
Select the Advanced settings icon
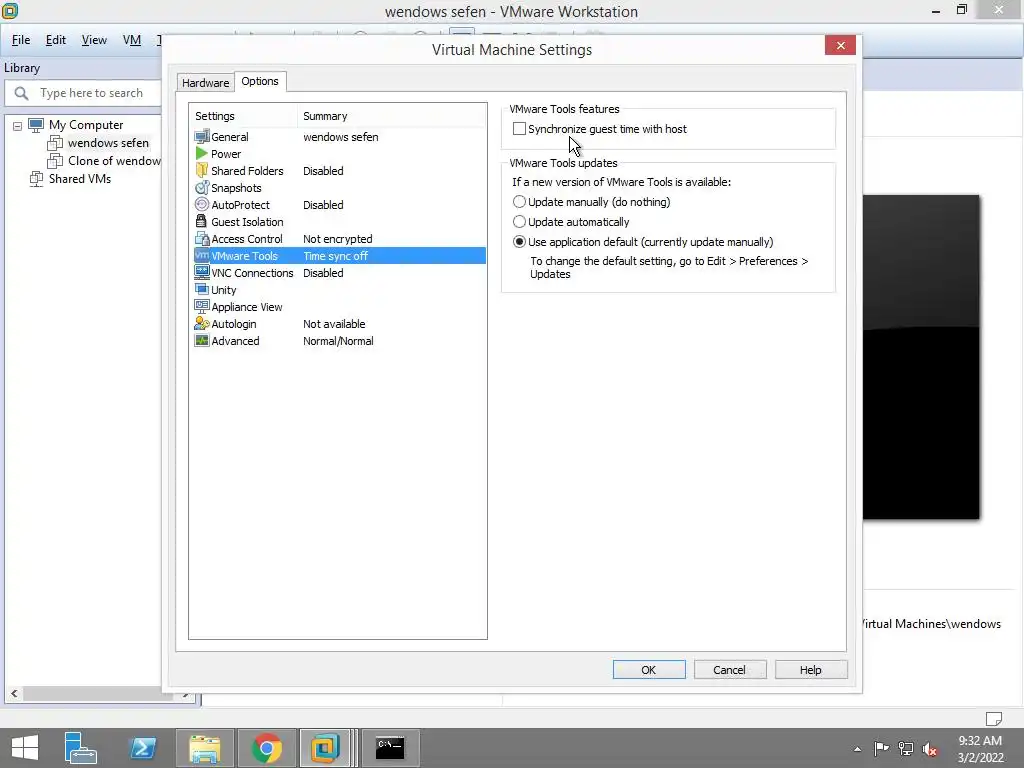pyautogui.click(x=202, y=340)
